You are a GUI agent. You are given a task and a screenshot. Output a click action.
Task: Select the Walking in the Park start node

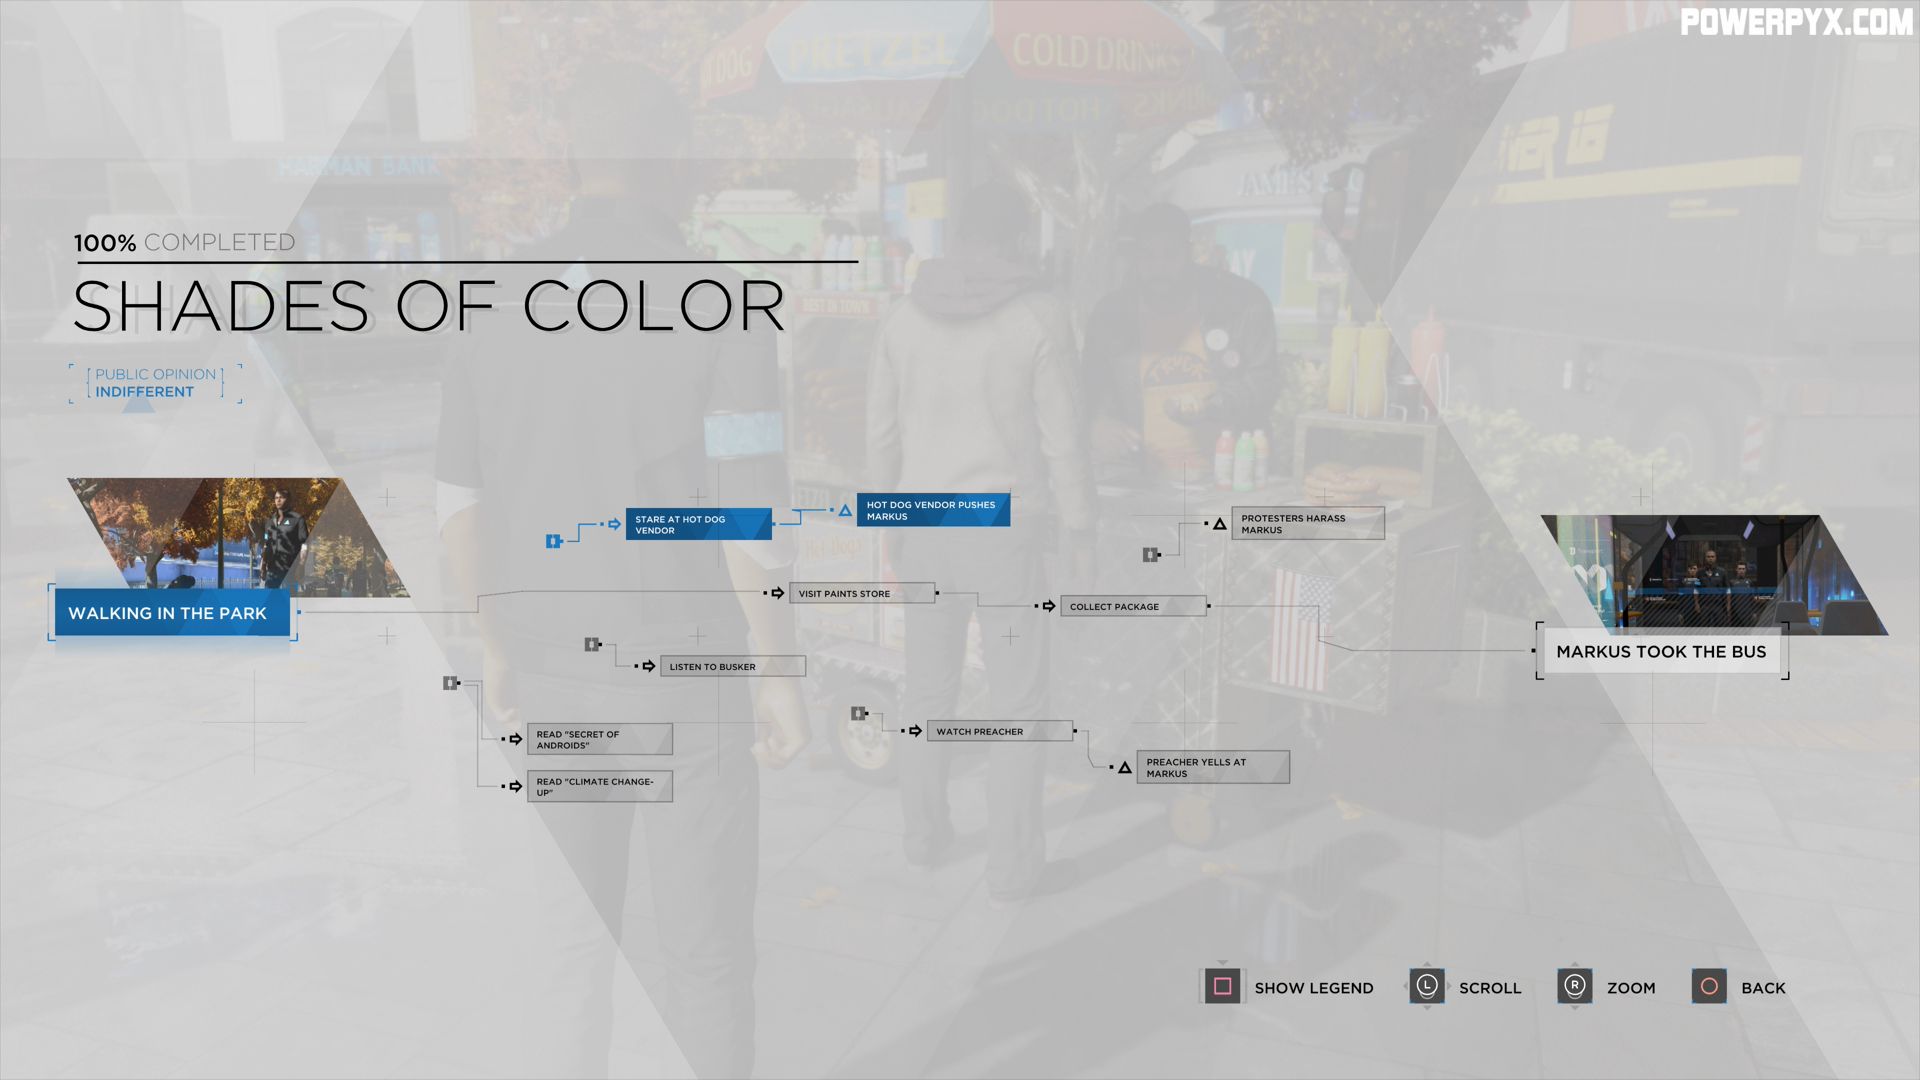coord(167,611)
